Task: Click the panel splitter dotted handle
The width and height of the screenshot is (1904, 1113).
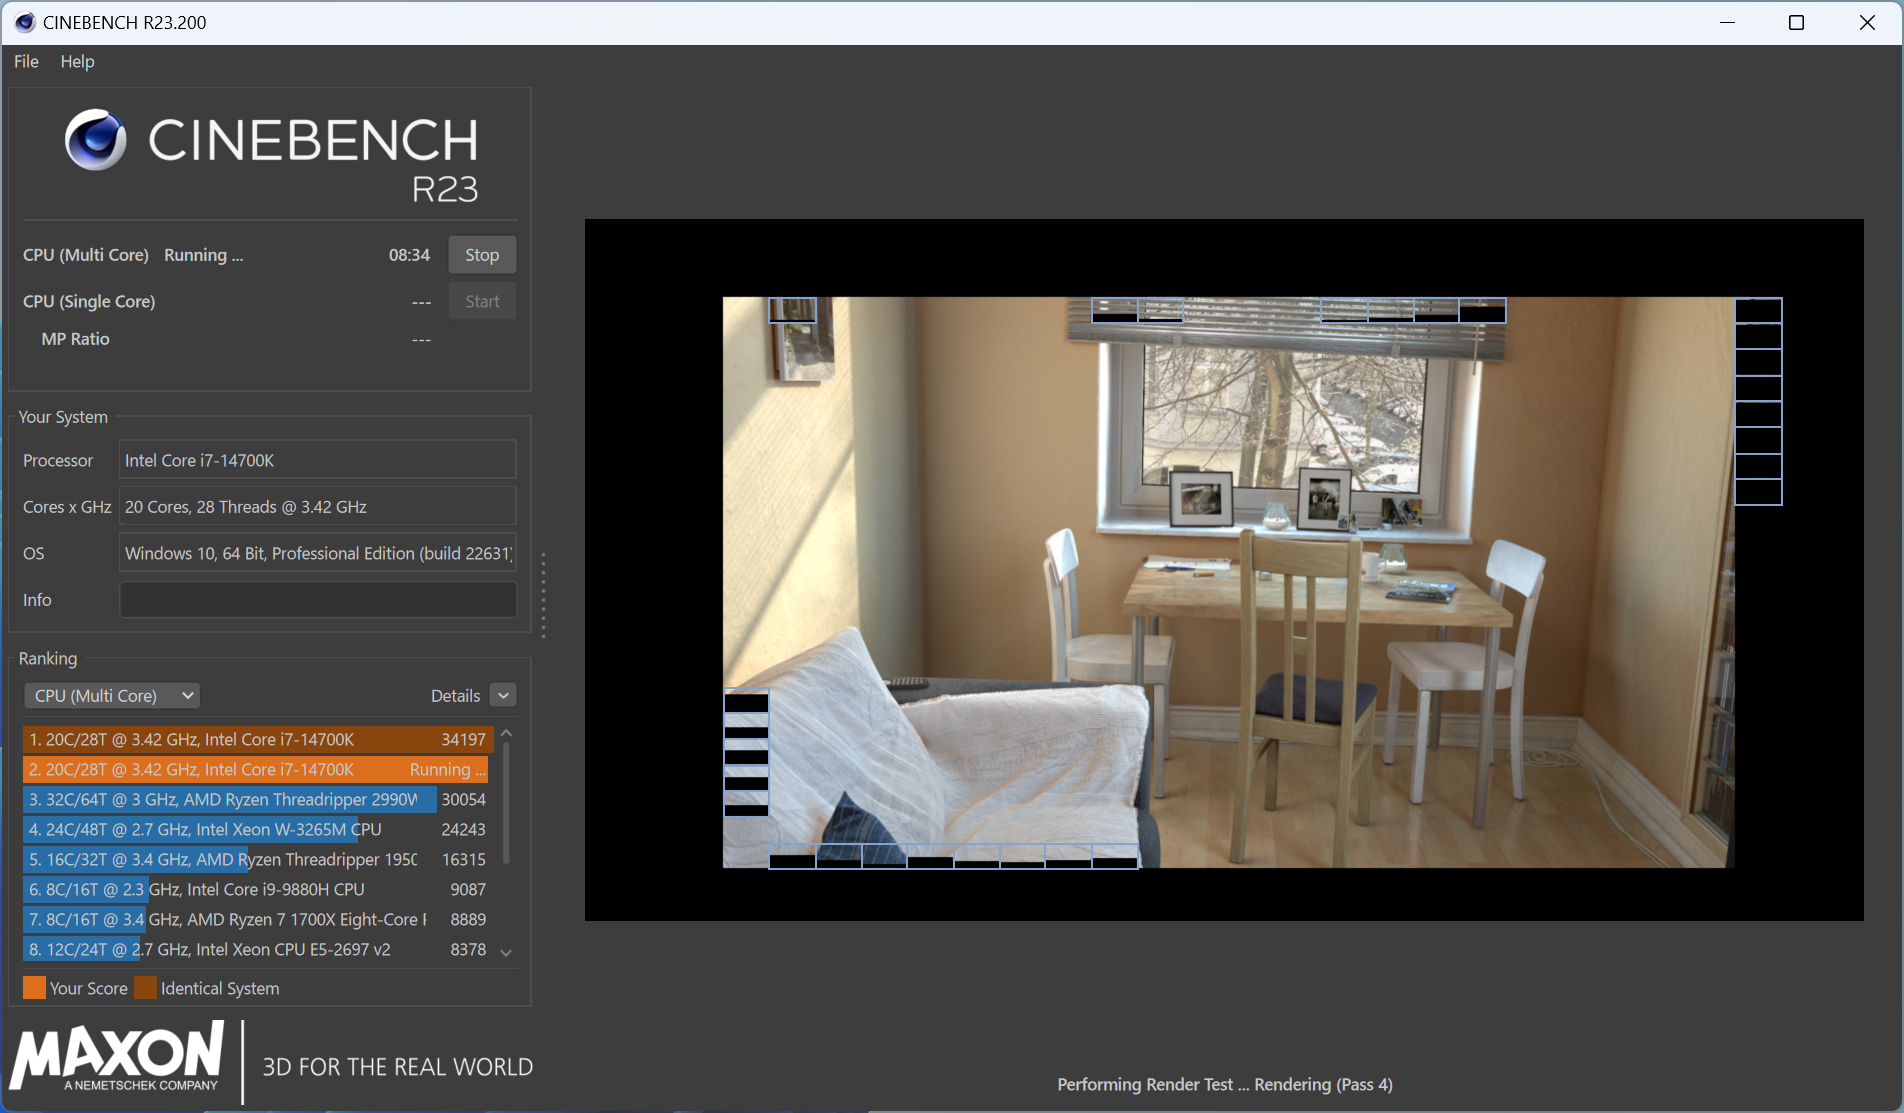Action: [543, 595]
